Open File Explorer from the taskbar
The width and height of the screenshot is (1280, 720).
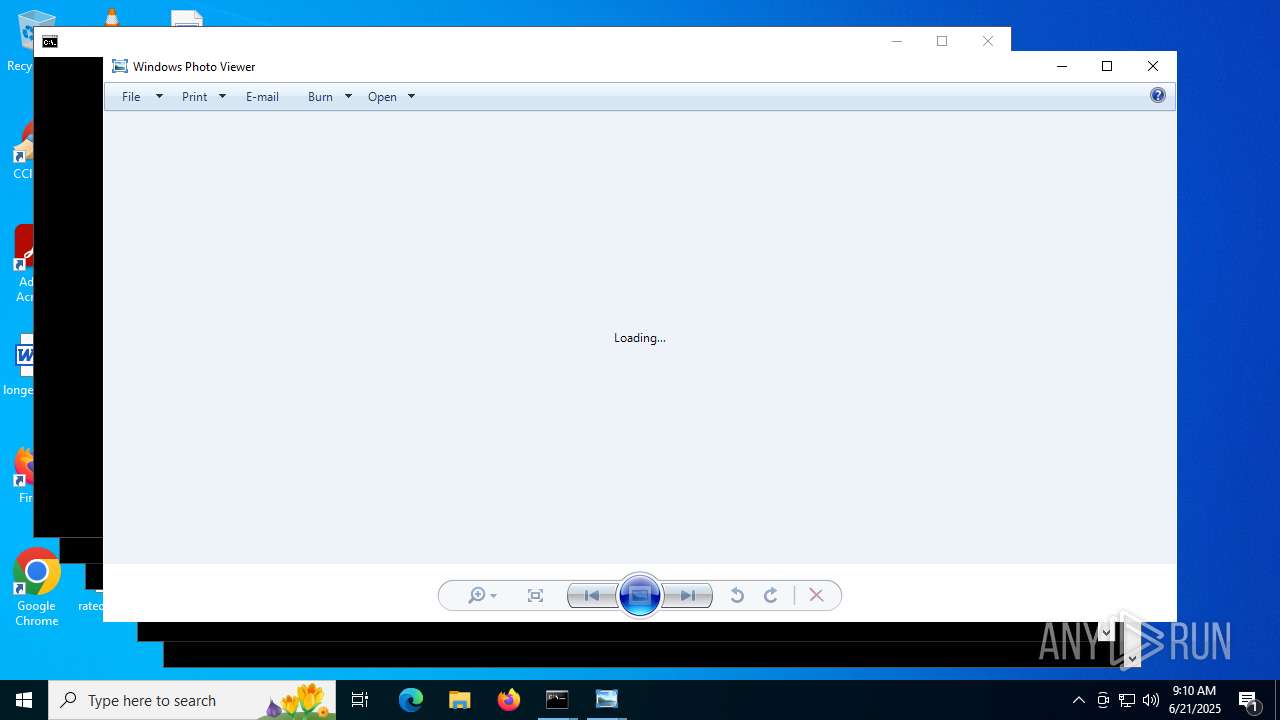pos(460,700)
